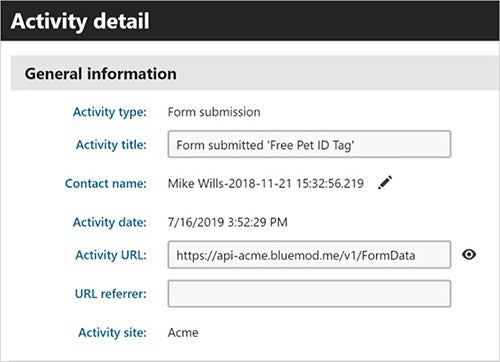Viewport: 500px width, 362px height.
Task: Click the 'Activity site:' label
Action: [112, 333]
